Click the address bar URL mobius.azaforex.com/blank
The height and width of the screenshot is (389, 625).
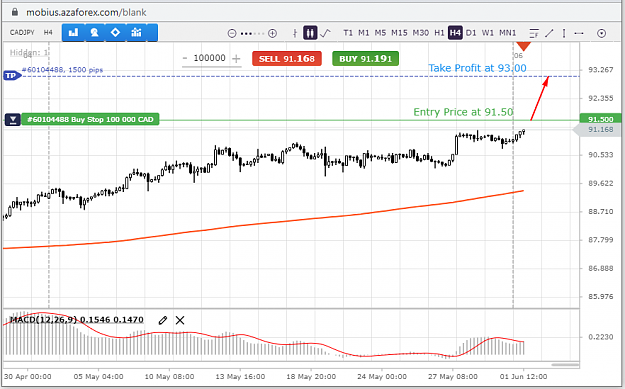point(86,12)
